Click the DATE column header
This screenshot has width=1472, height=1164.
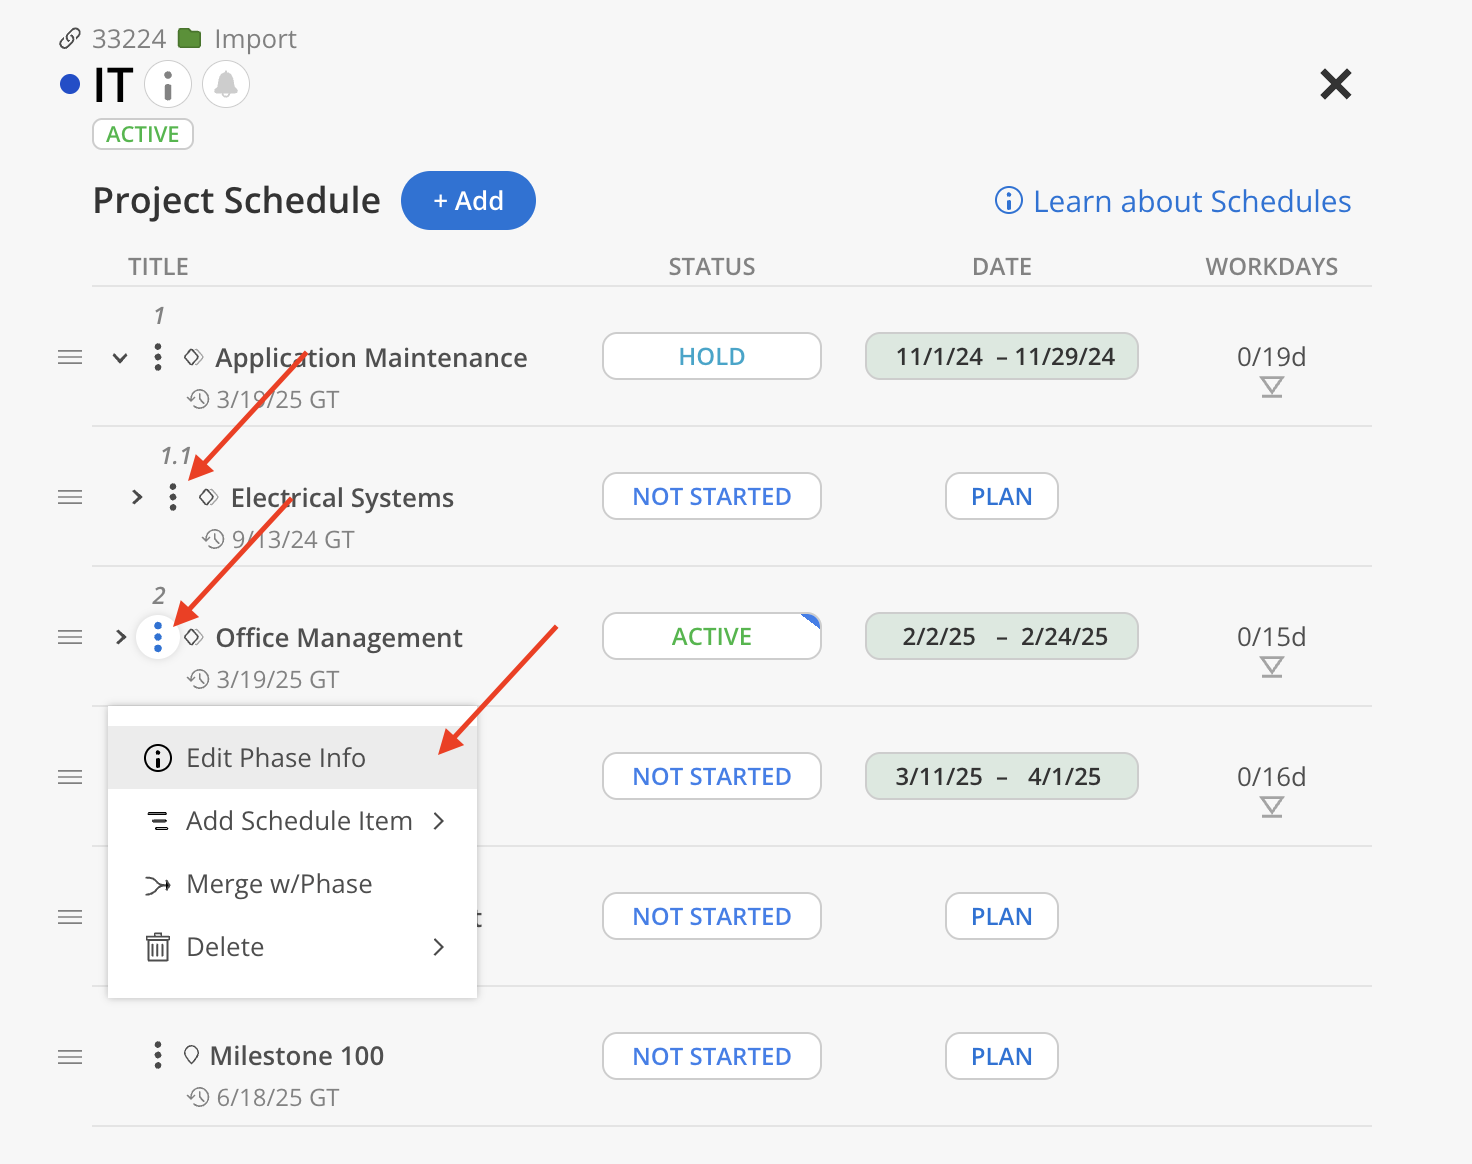tap(1002, 267)
